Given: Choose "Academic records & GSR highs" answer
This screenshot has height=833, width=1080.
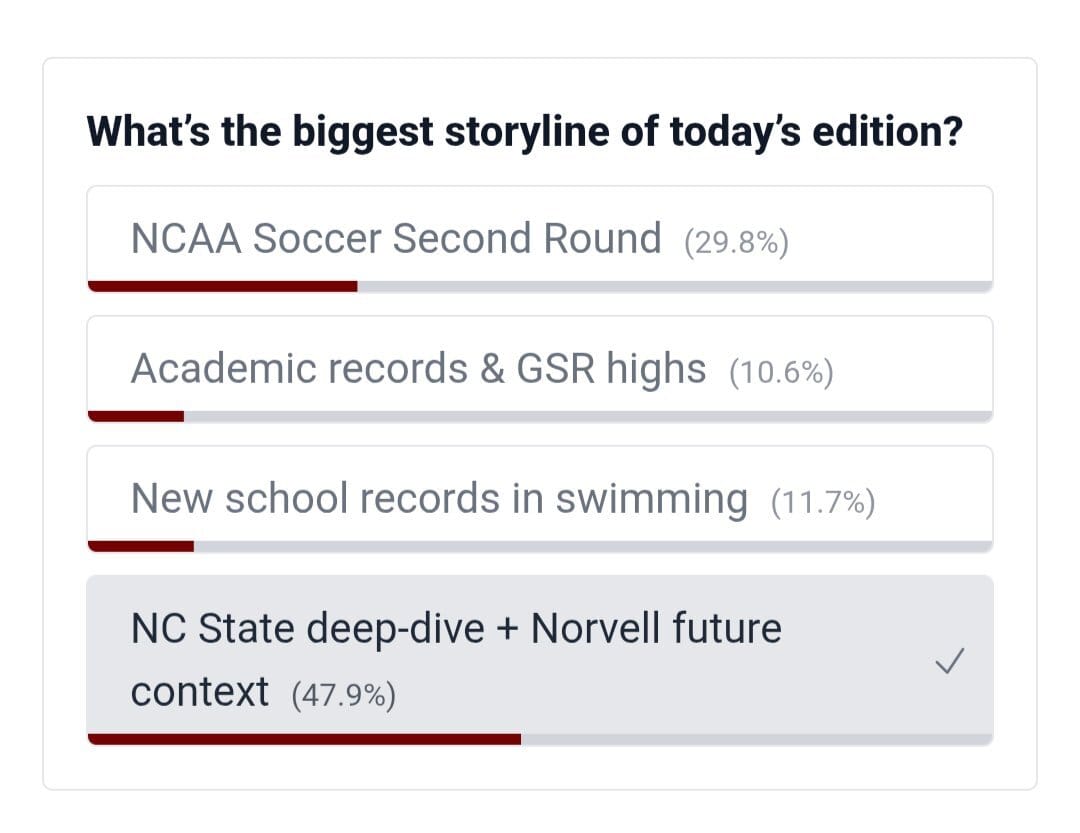Looking at the screenshot, I should pyautogui.click(x=418, y=369).
